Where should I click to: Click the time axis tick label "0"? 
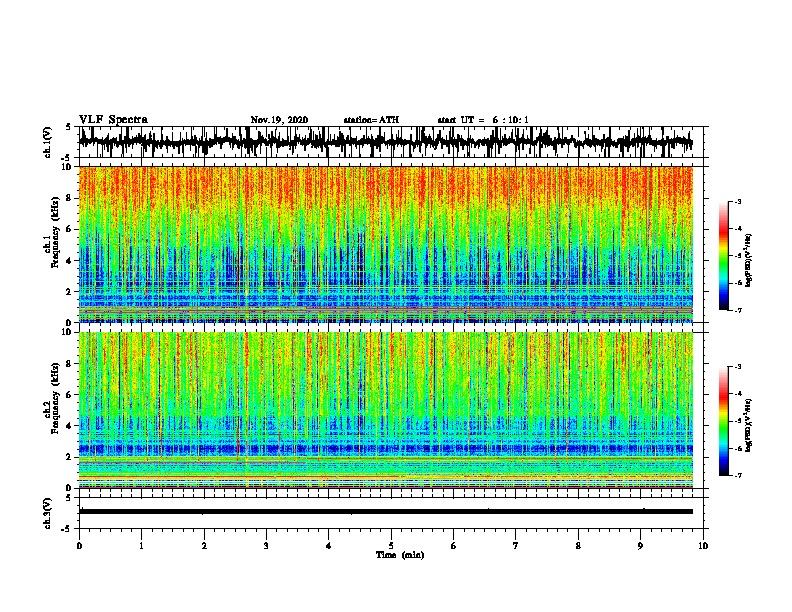click(x=79, y=546)
